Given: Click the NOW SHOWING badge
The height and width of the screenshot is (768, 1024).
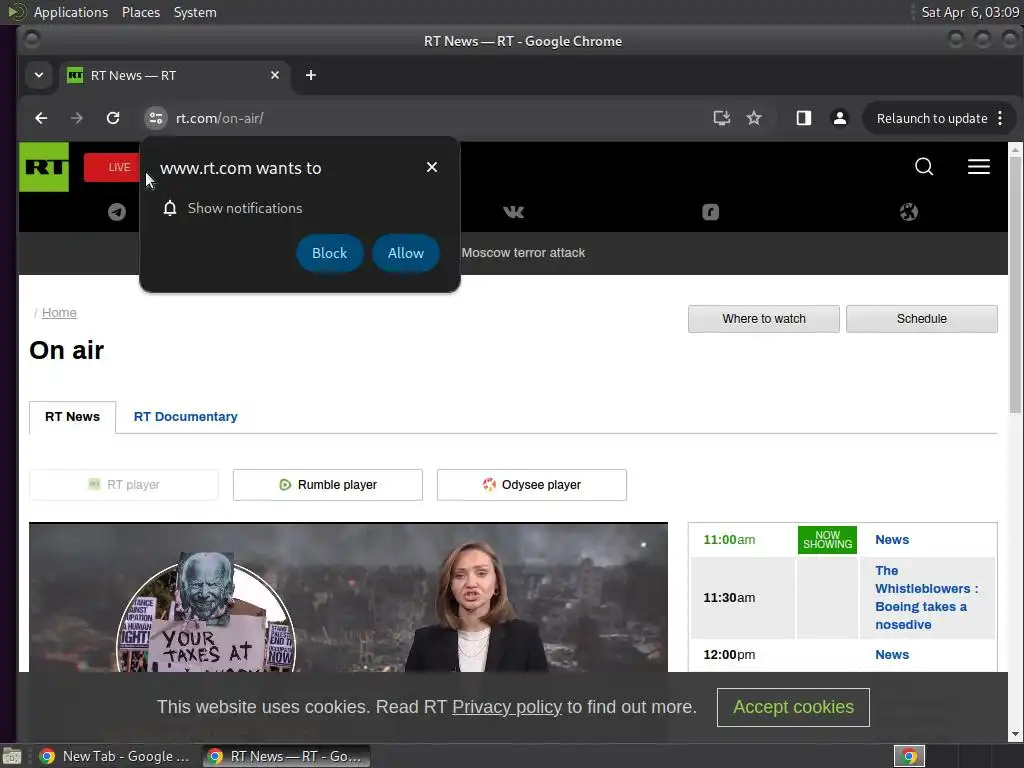Looking at the screenshot, I should click(x=827, y=540).
